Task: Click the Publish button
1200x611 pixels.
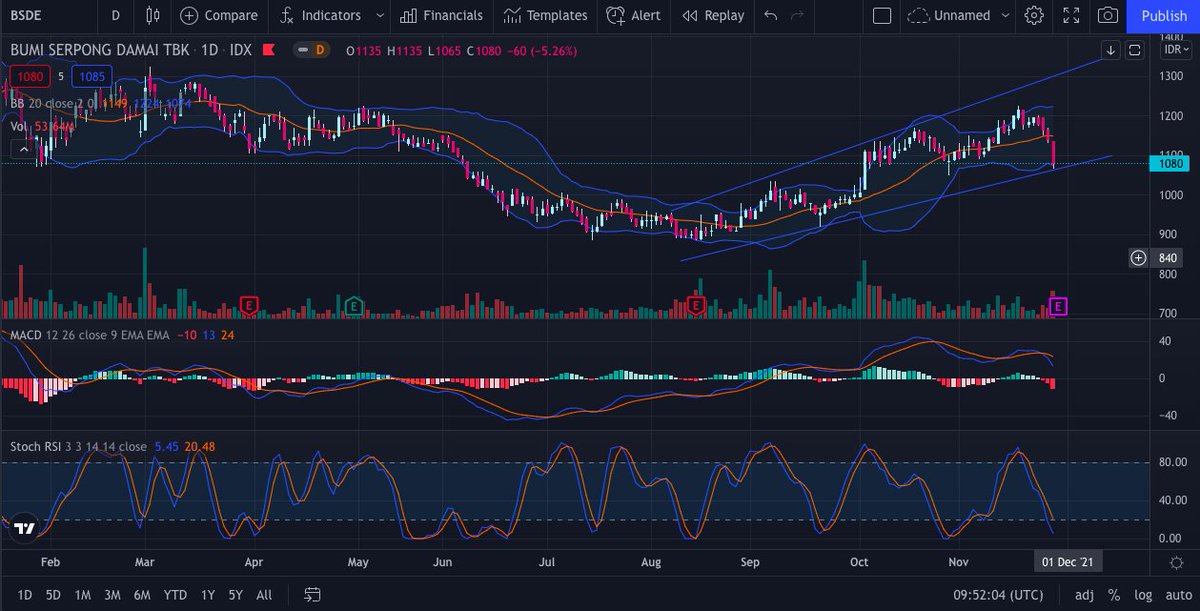Action: pyautogui.click(x=1164, y=15)
